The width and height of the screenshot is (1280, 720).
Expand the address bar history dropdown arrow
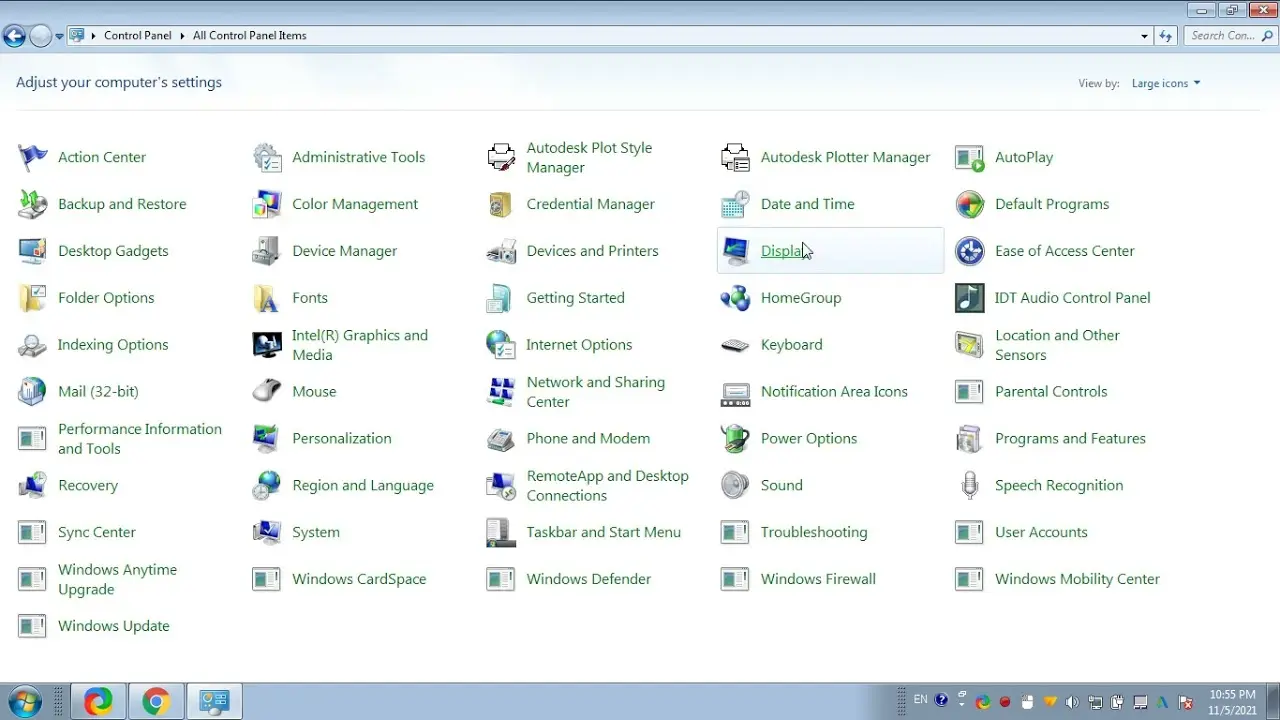pos(1144,35)
